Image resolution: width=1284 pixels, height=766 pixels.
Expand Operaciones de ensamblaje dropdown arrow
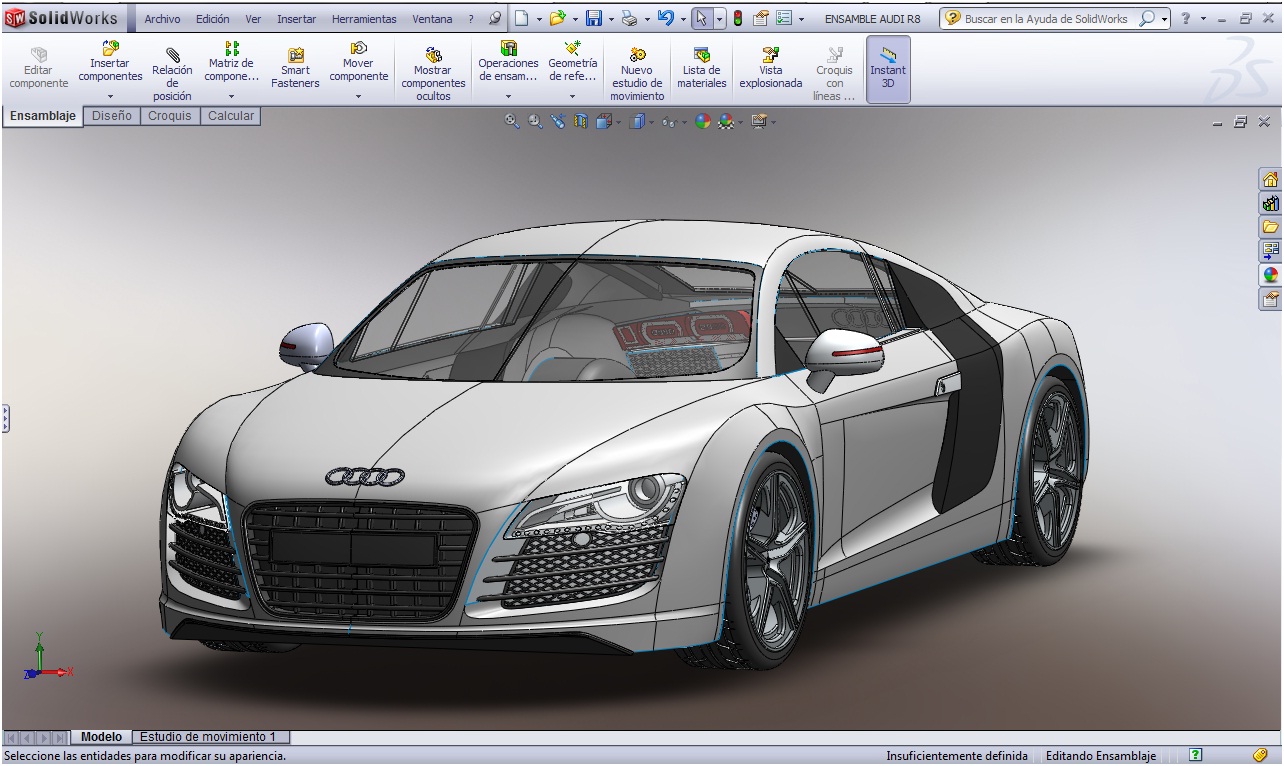(x=508, y=97)
